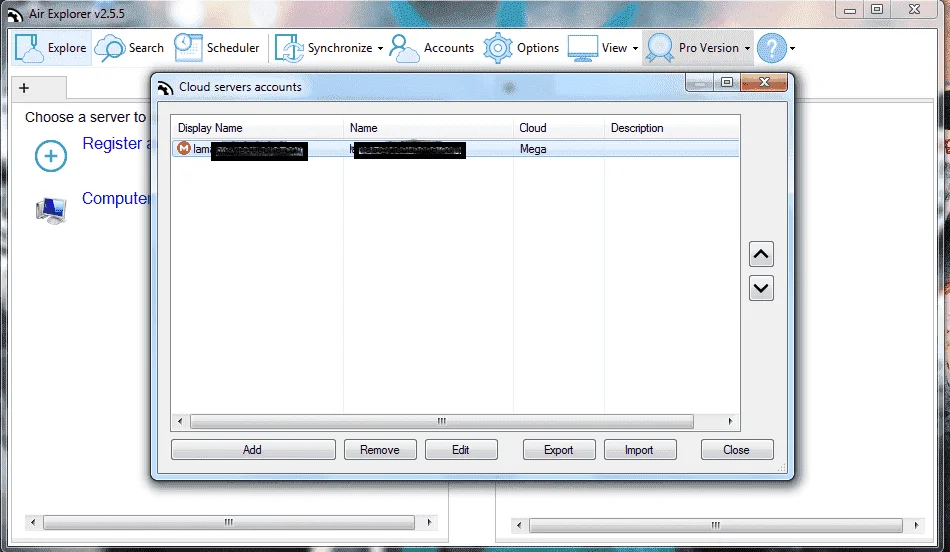
Task: Expand the Pro Version dropdown arrow
Action: click(747, 48)
